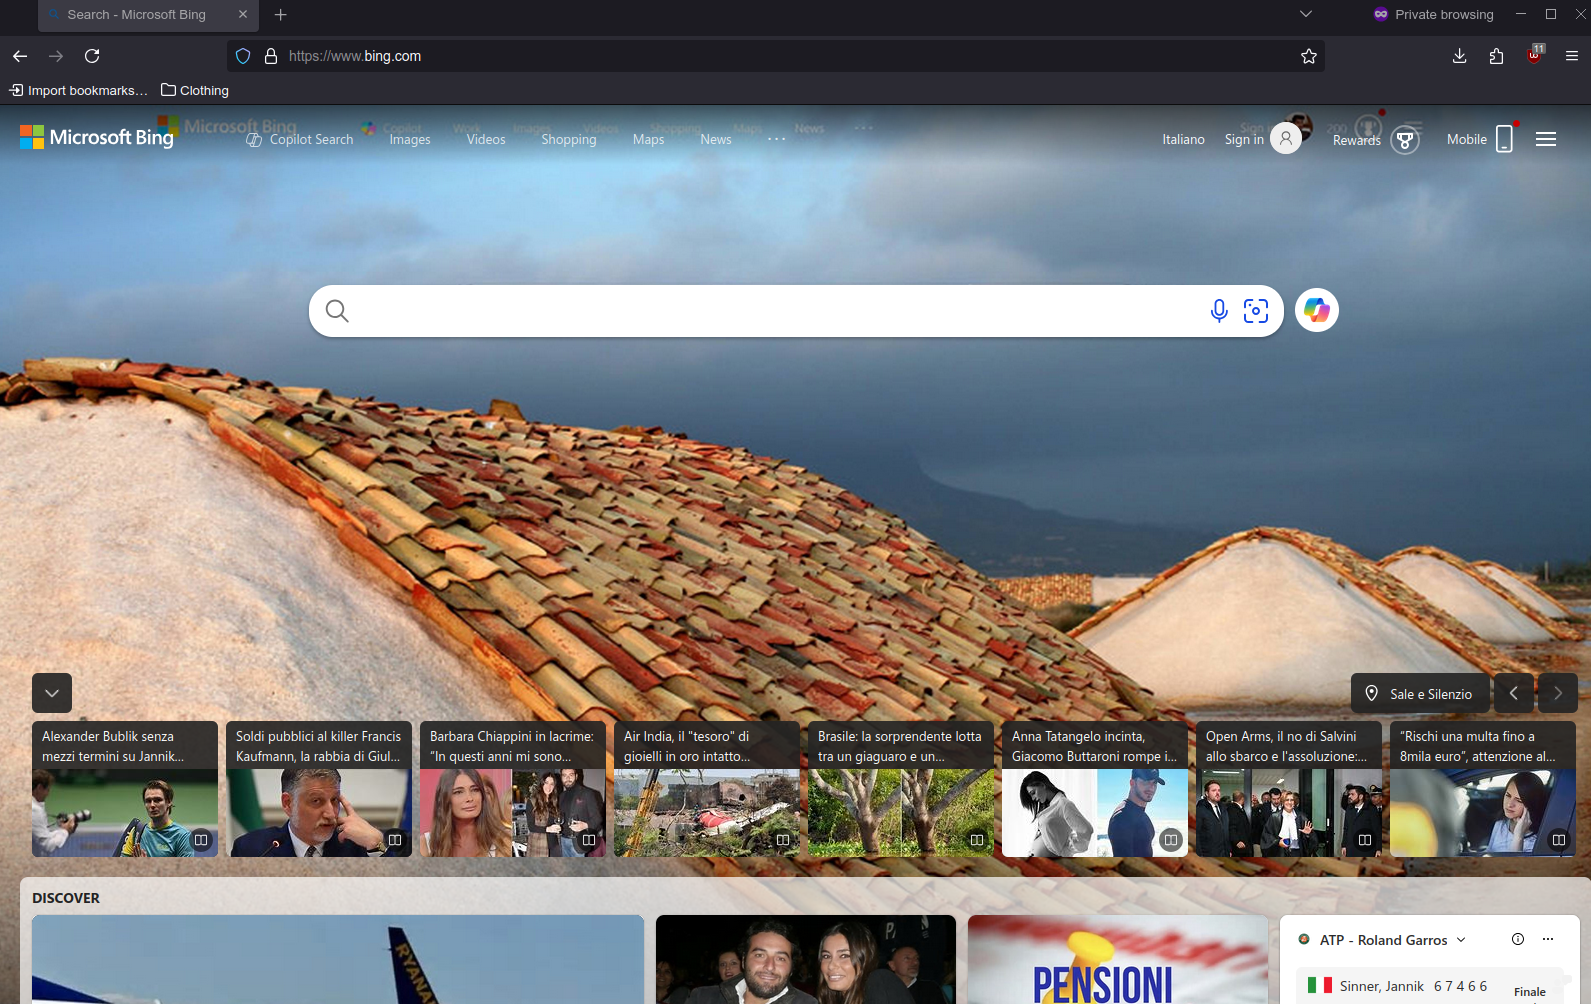Click the search magnifier icon
The height and width of the screenshot is (1004, 1591).
[337, 311]
